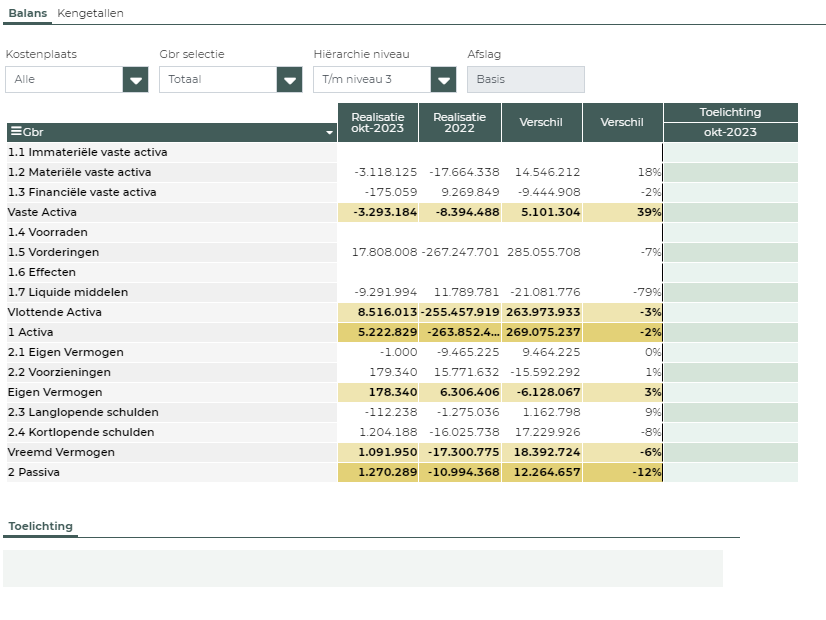Select the Toelichting tab at the bottom
826x620 pixels.
click(40, 526)
